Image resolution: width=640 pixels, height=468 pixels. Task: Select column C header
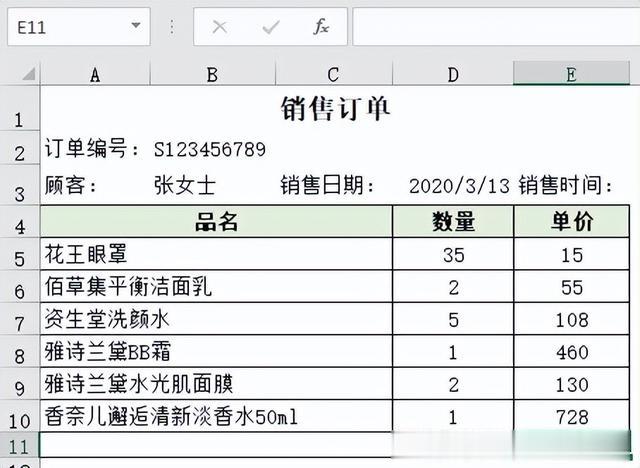pyautogui.click(x=333, y=74)
